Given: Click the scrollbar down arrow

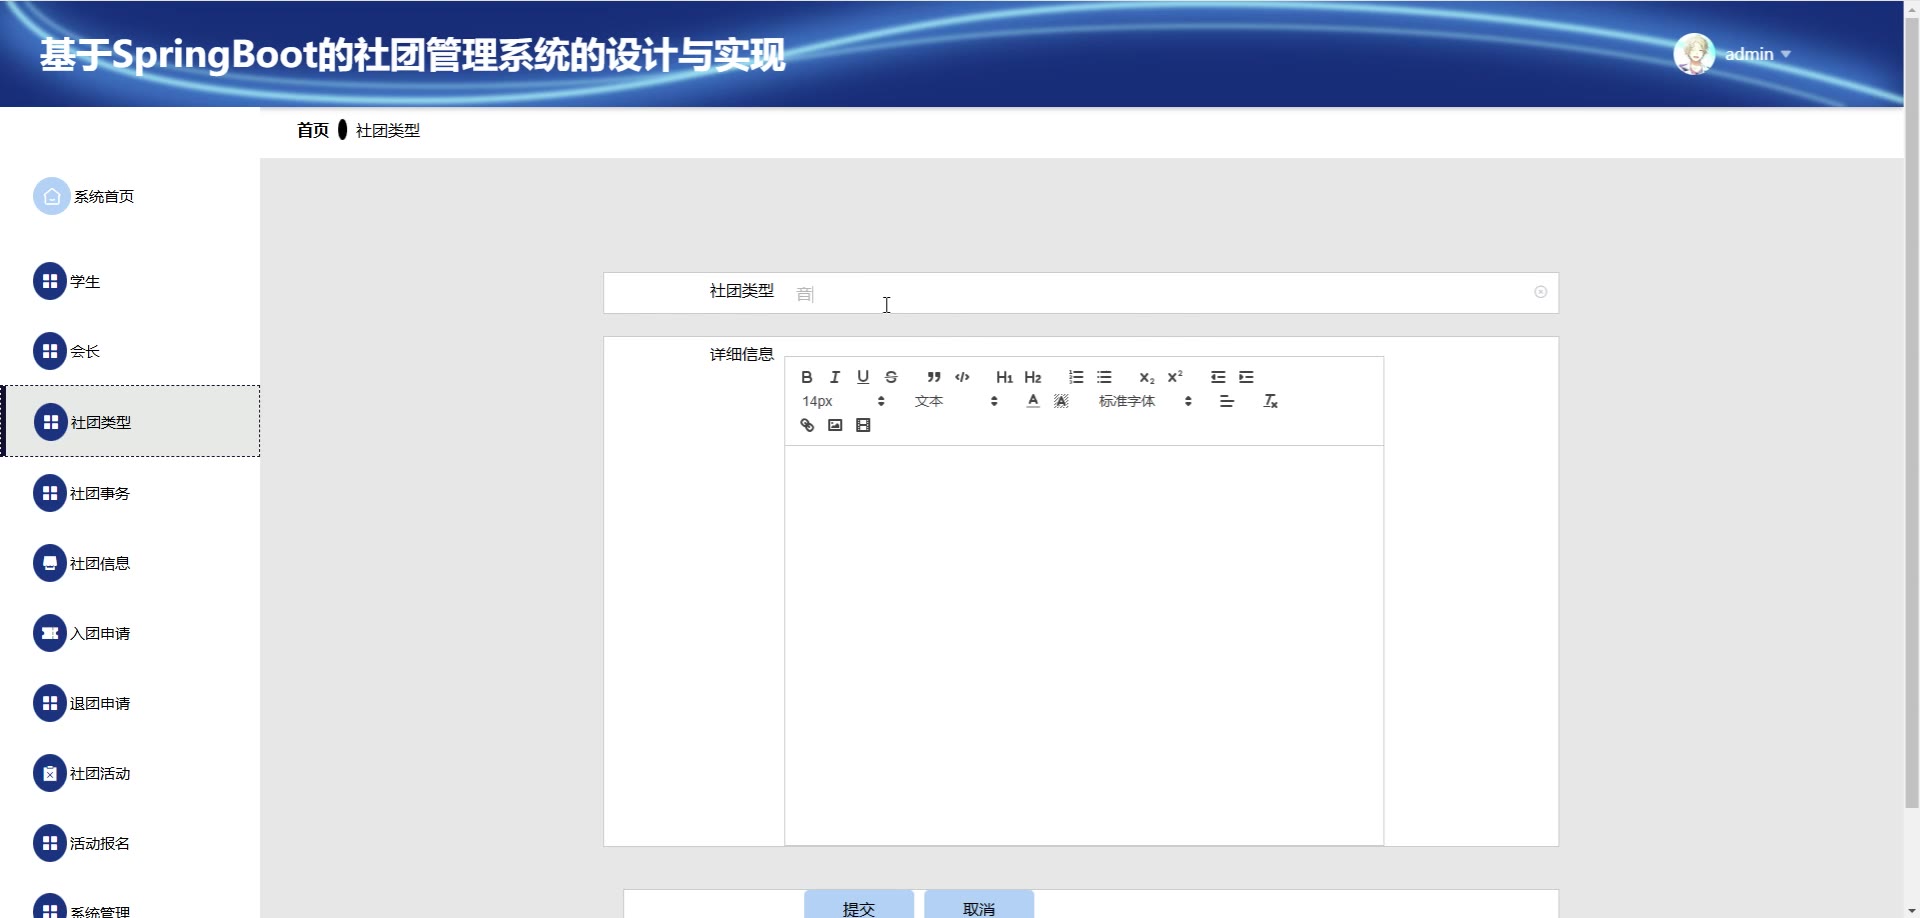Looking at the screenshot, I should (1912, 910).
